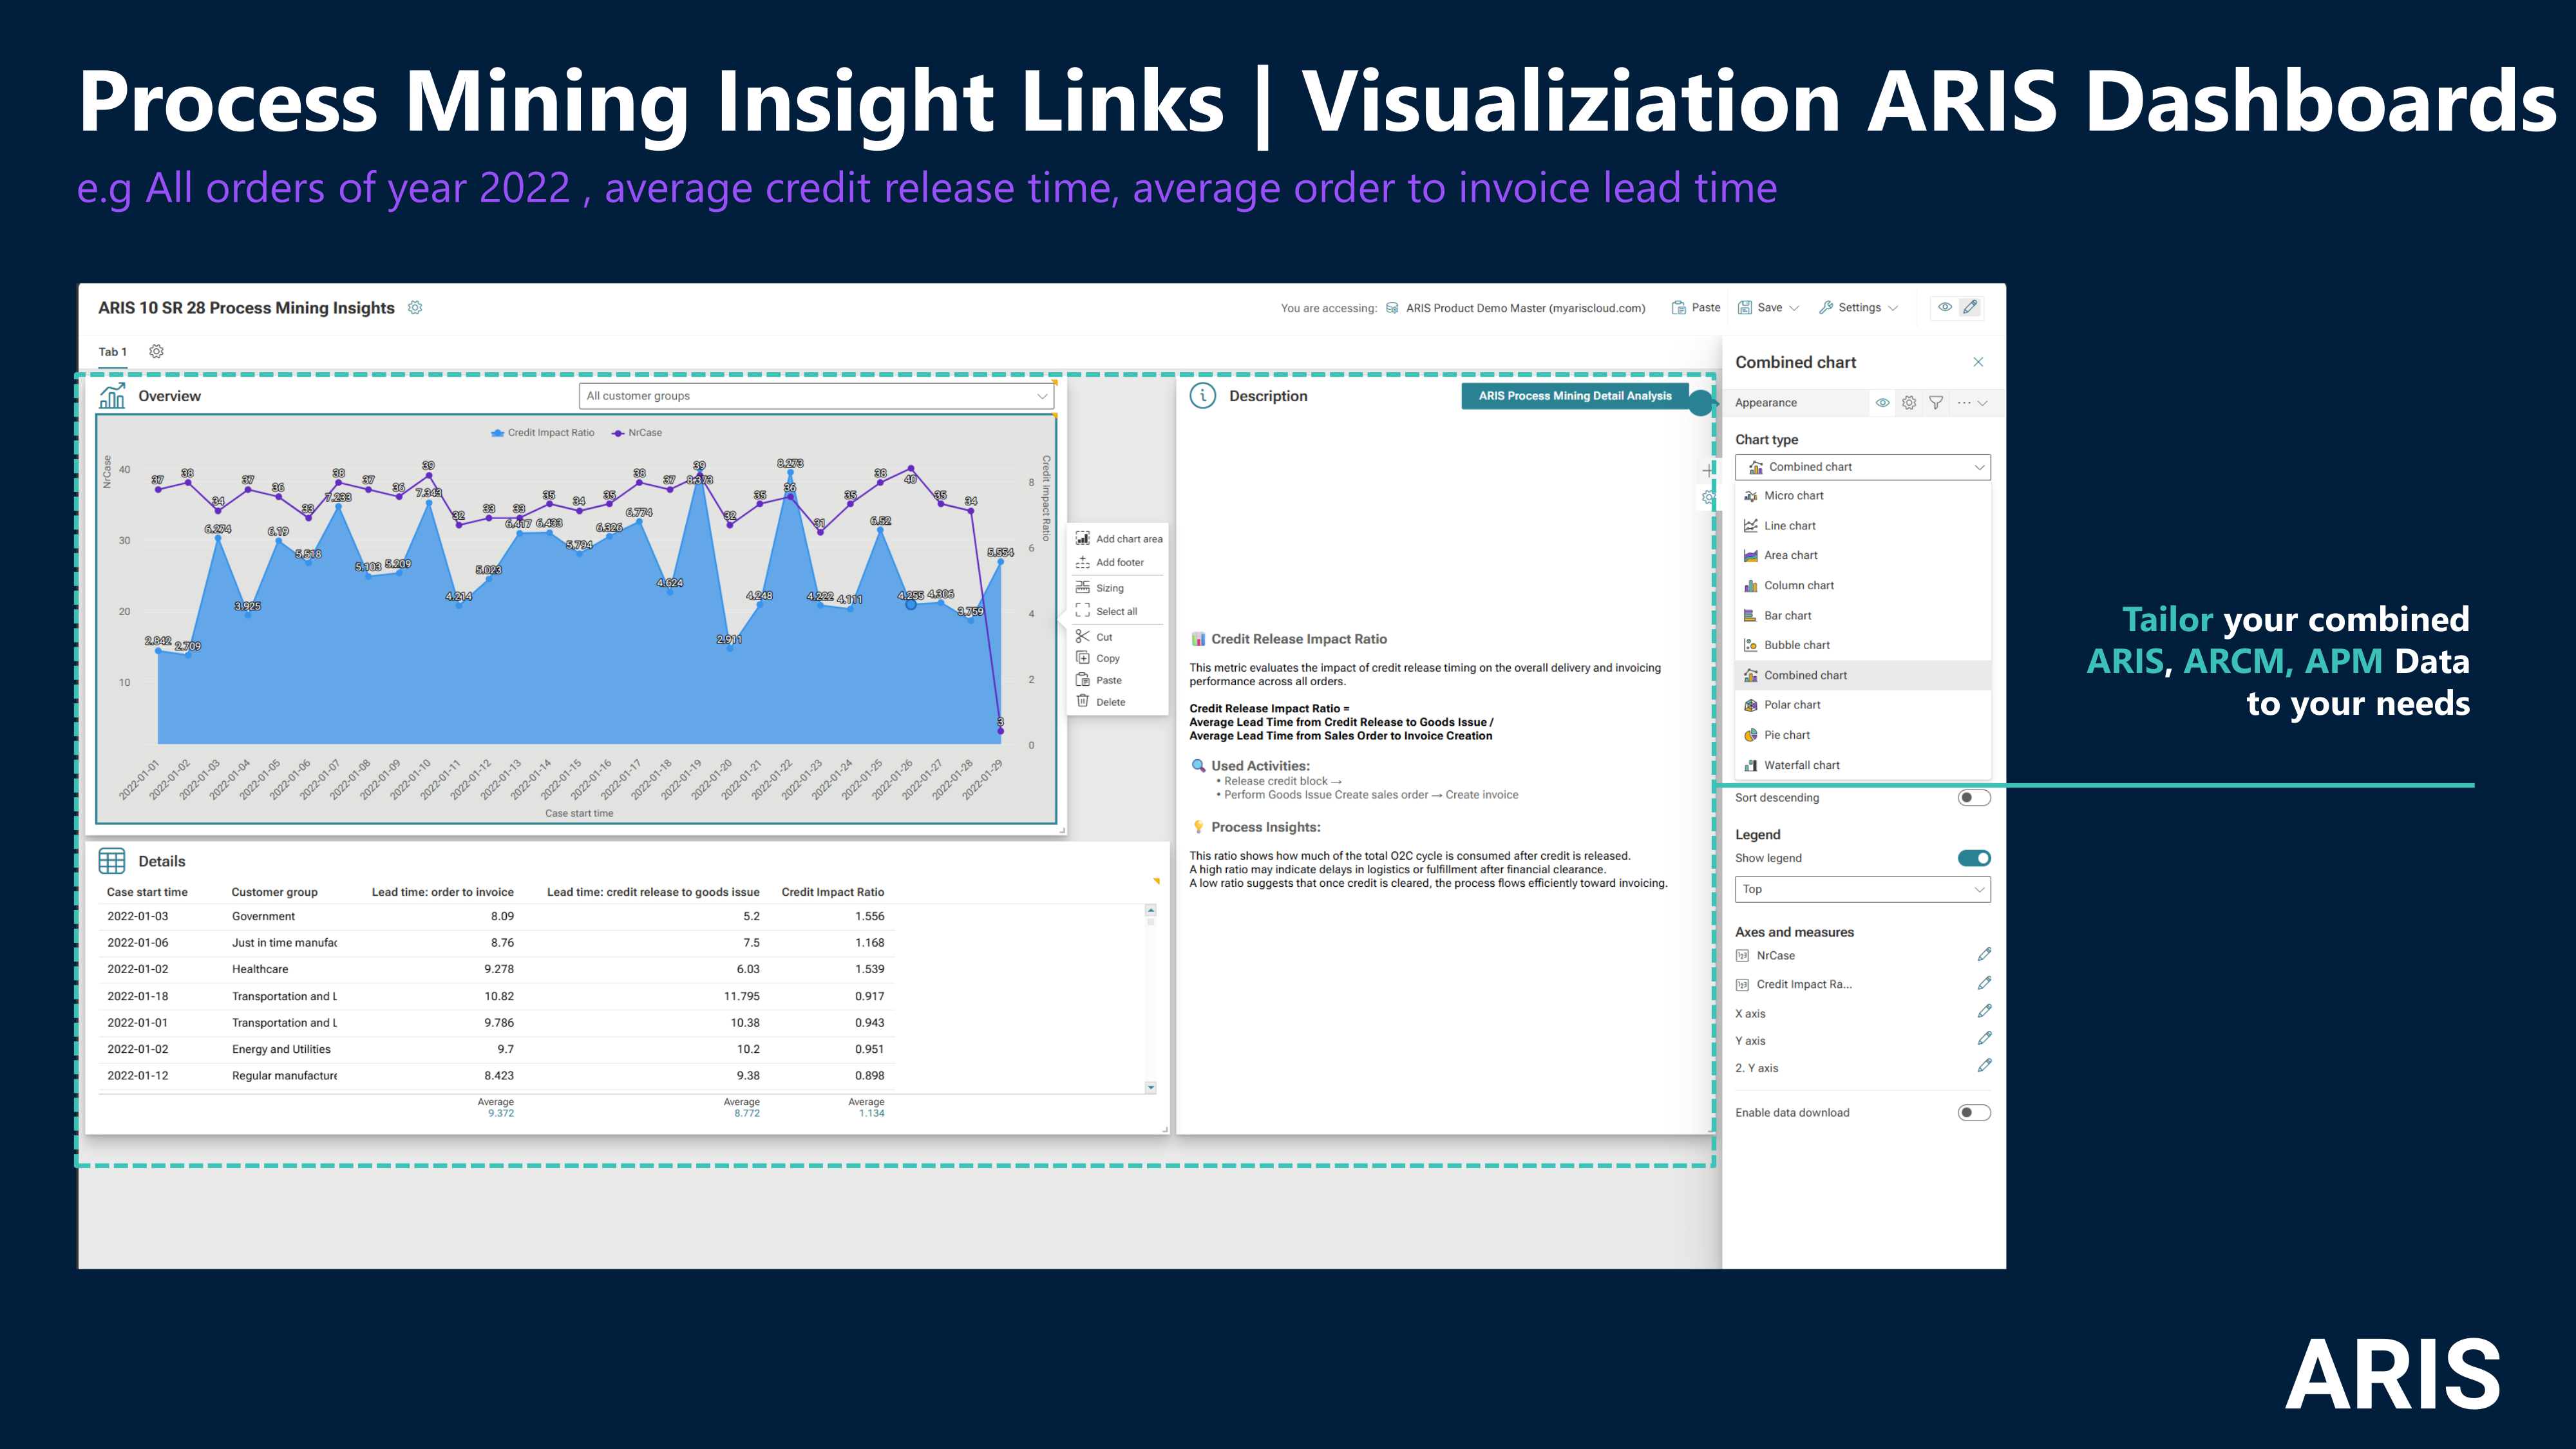Close the Combined chart panel
Screen dimensions: 2576x1449
1978,362
